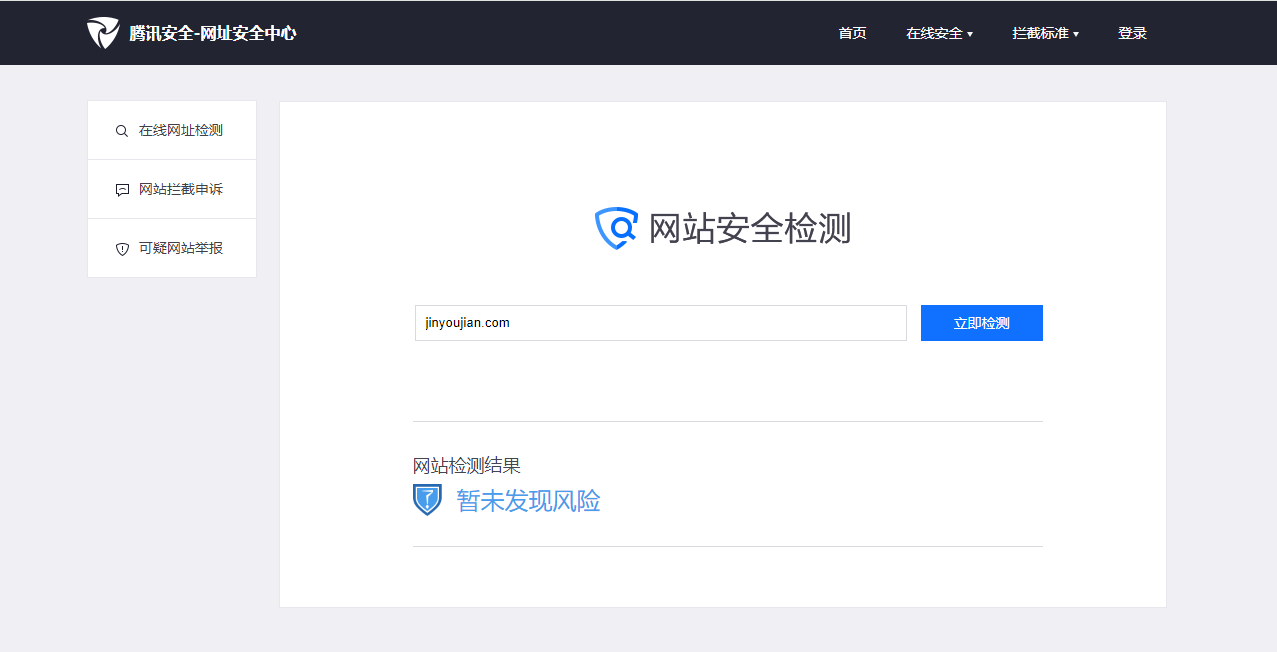Click the 立即检测 button
The height and width of the screenshot is (652, 1277).
tap(982, 323)
